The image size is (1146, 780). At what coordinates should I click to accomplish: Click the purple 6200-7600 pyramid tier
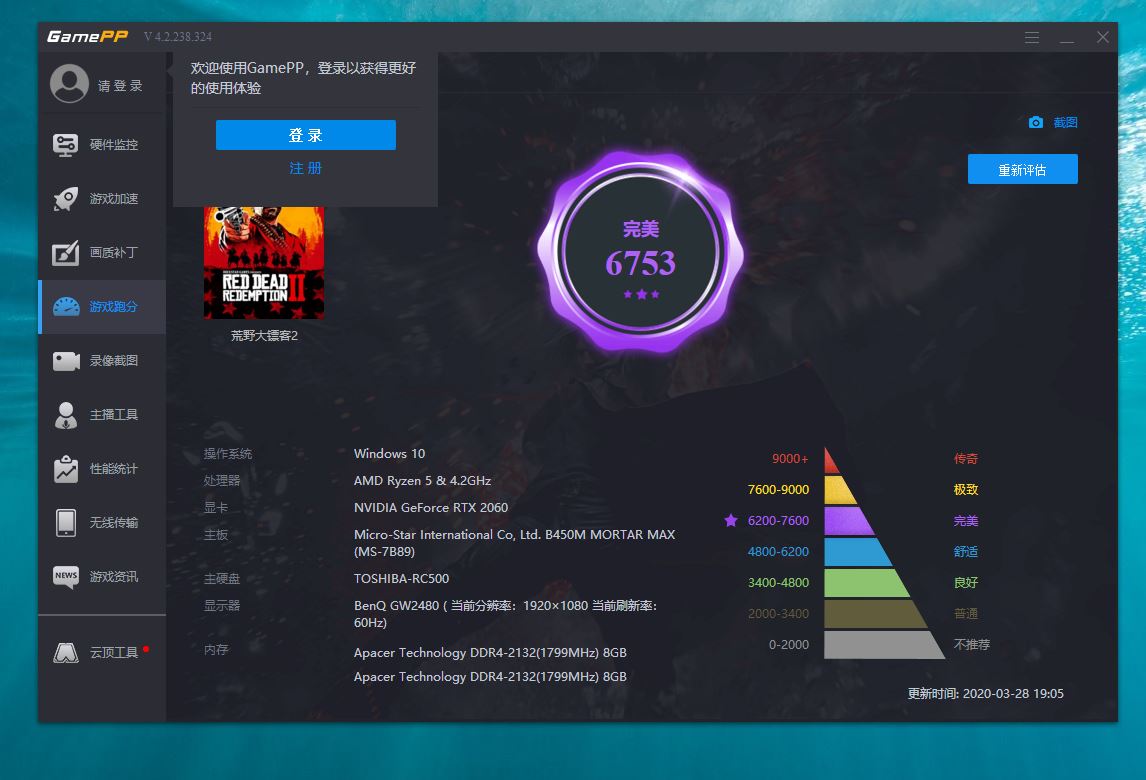coord(848,521)
